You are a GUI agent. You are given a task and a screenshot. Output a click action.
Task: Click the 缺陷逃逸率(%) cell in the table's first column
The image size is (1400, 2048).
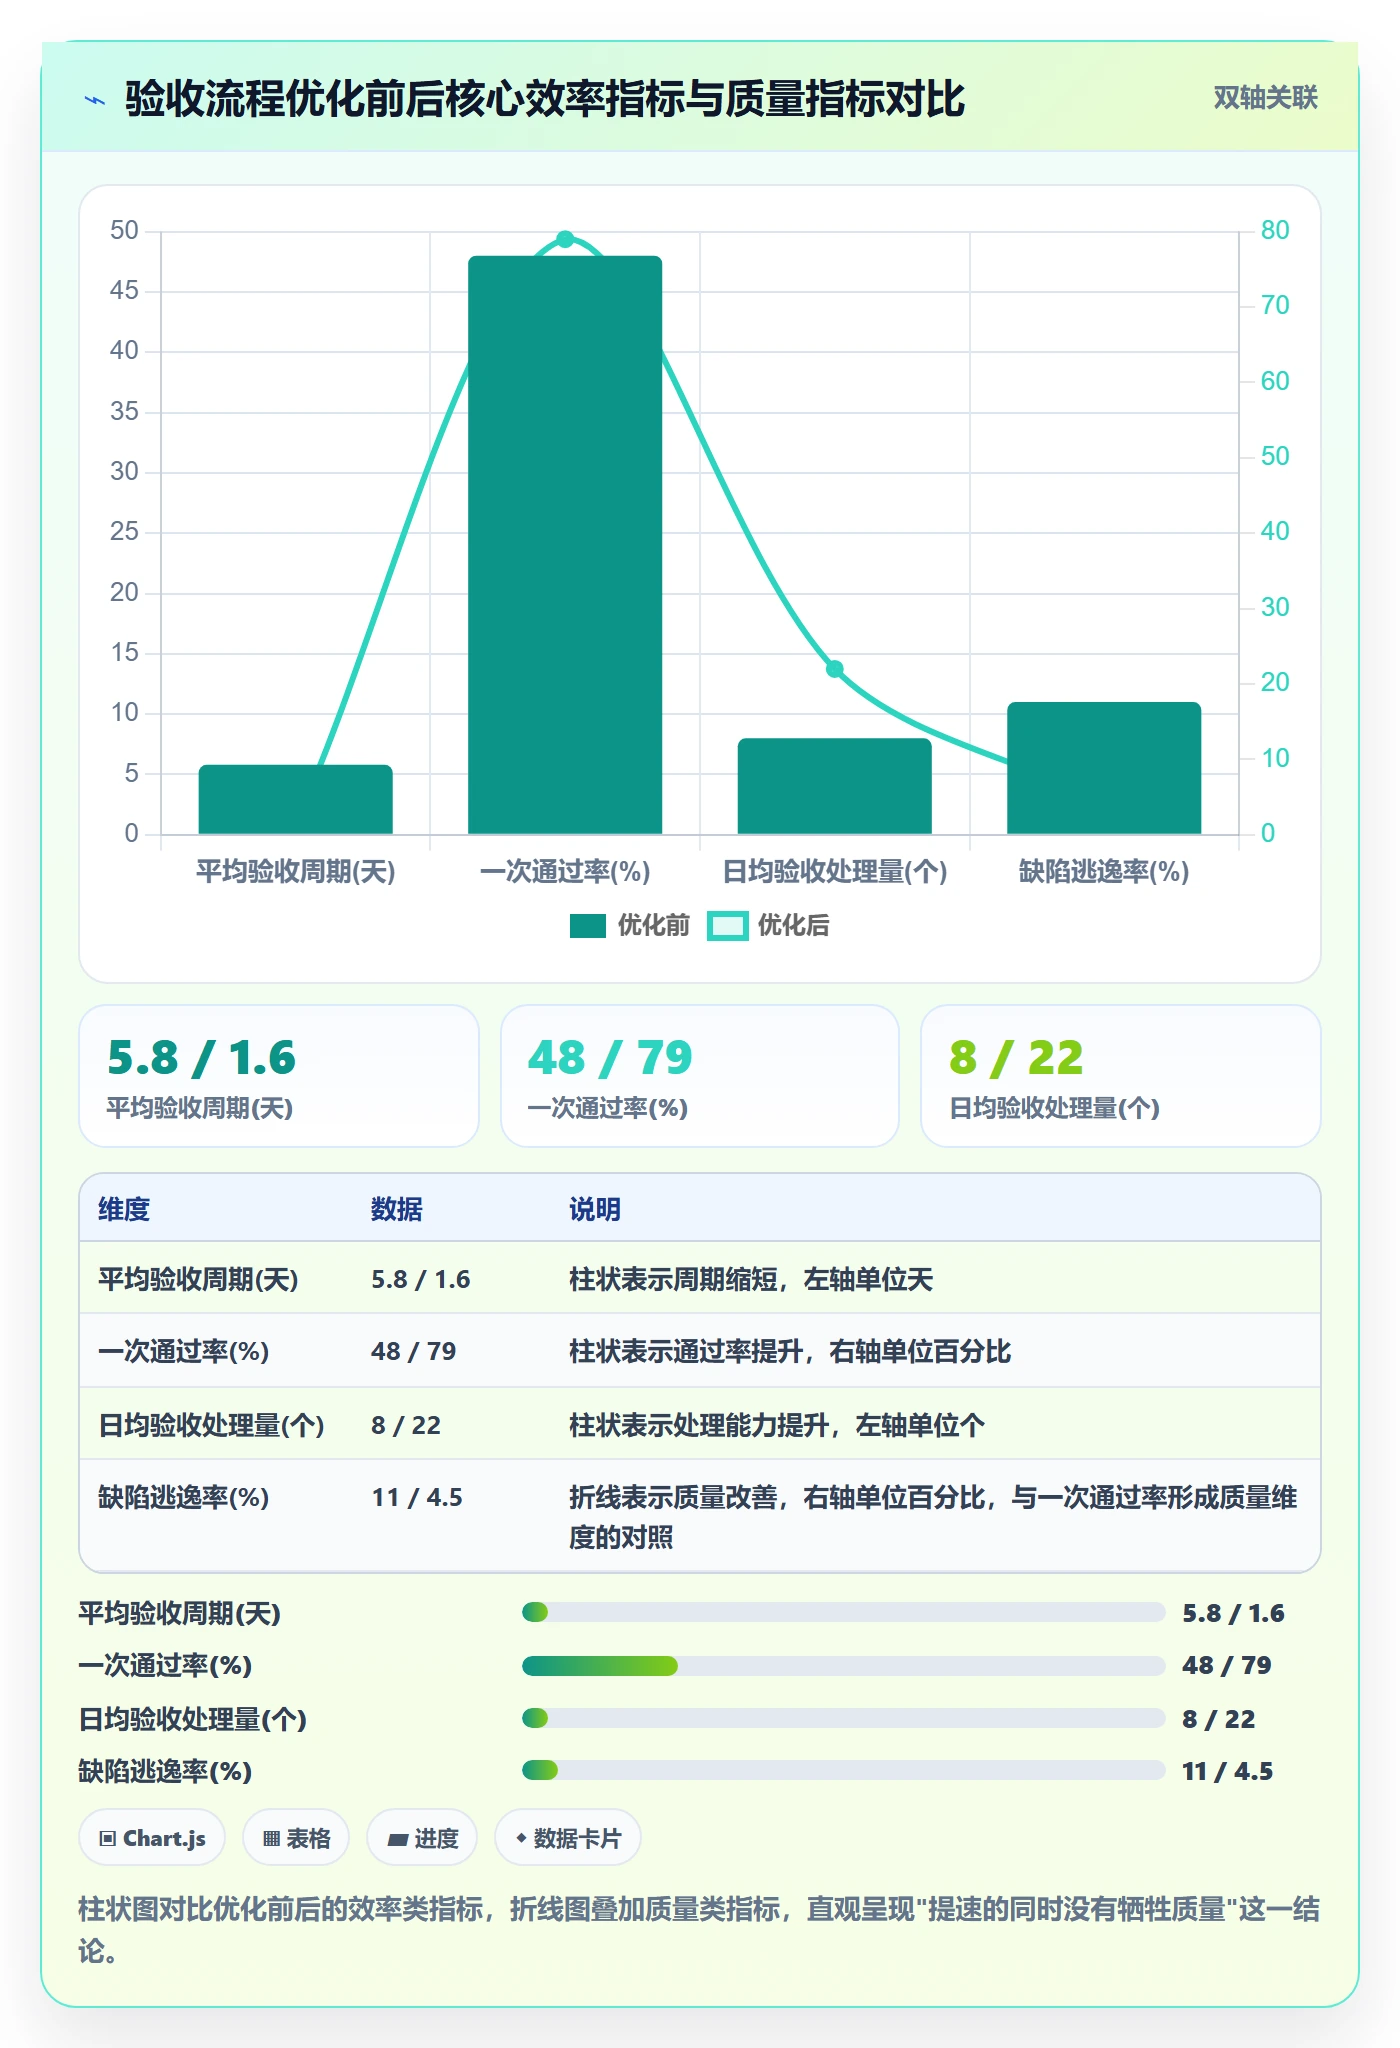pos(184,1497)
